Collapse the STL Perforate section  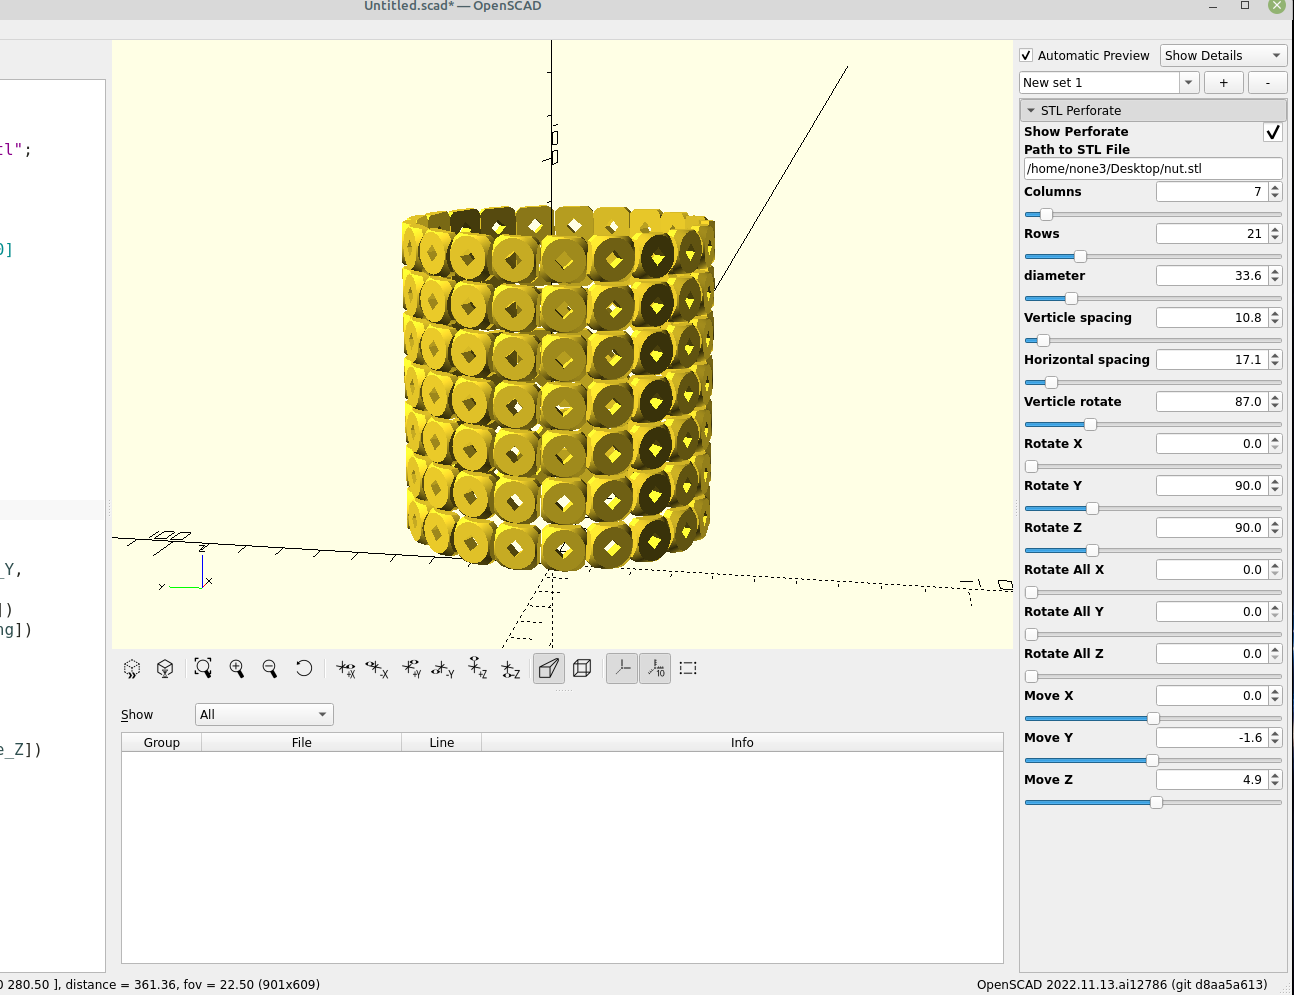click(1033, 110)
